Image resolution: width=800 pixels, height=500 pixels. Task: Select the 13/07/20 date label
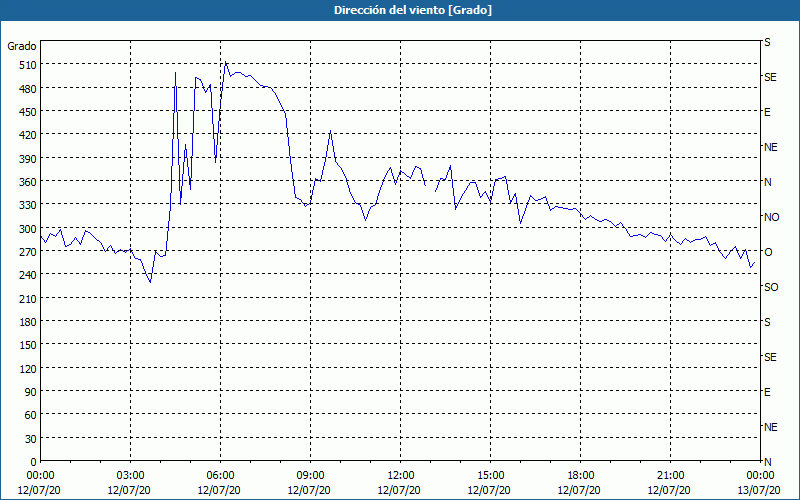760,490
